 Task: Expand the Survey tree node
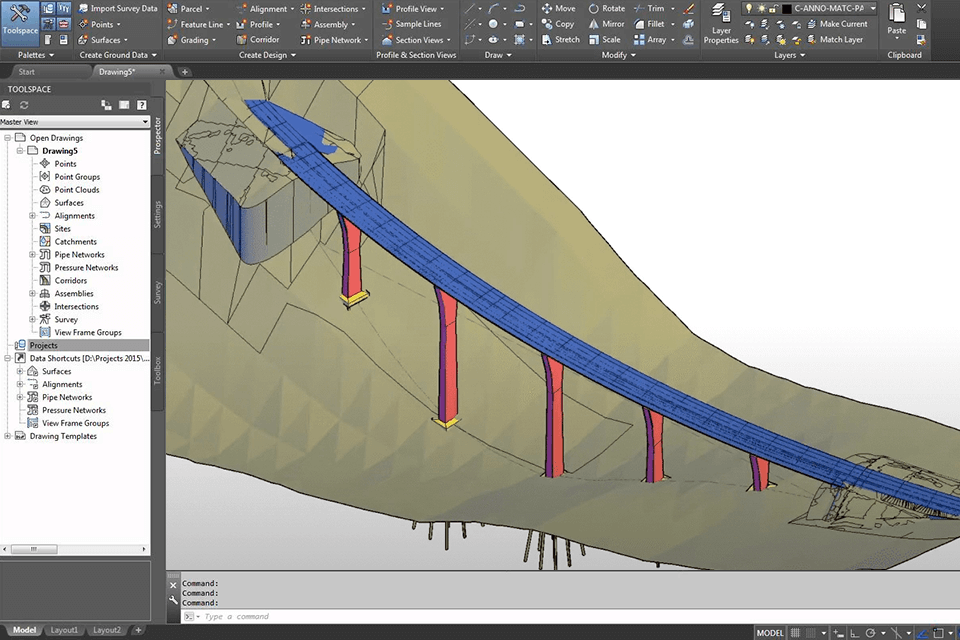coord(32,319)
